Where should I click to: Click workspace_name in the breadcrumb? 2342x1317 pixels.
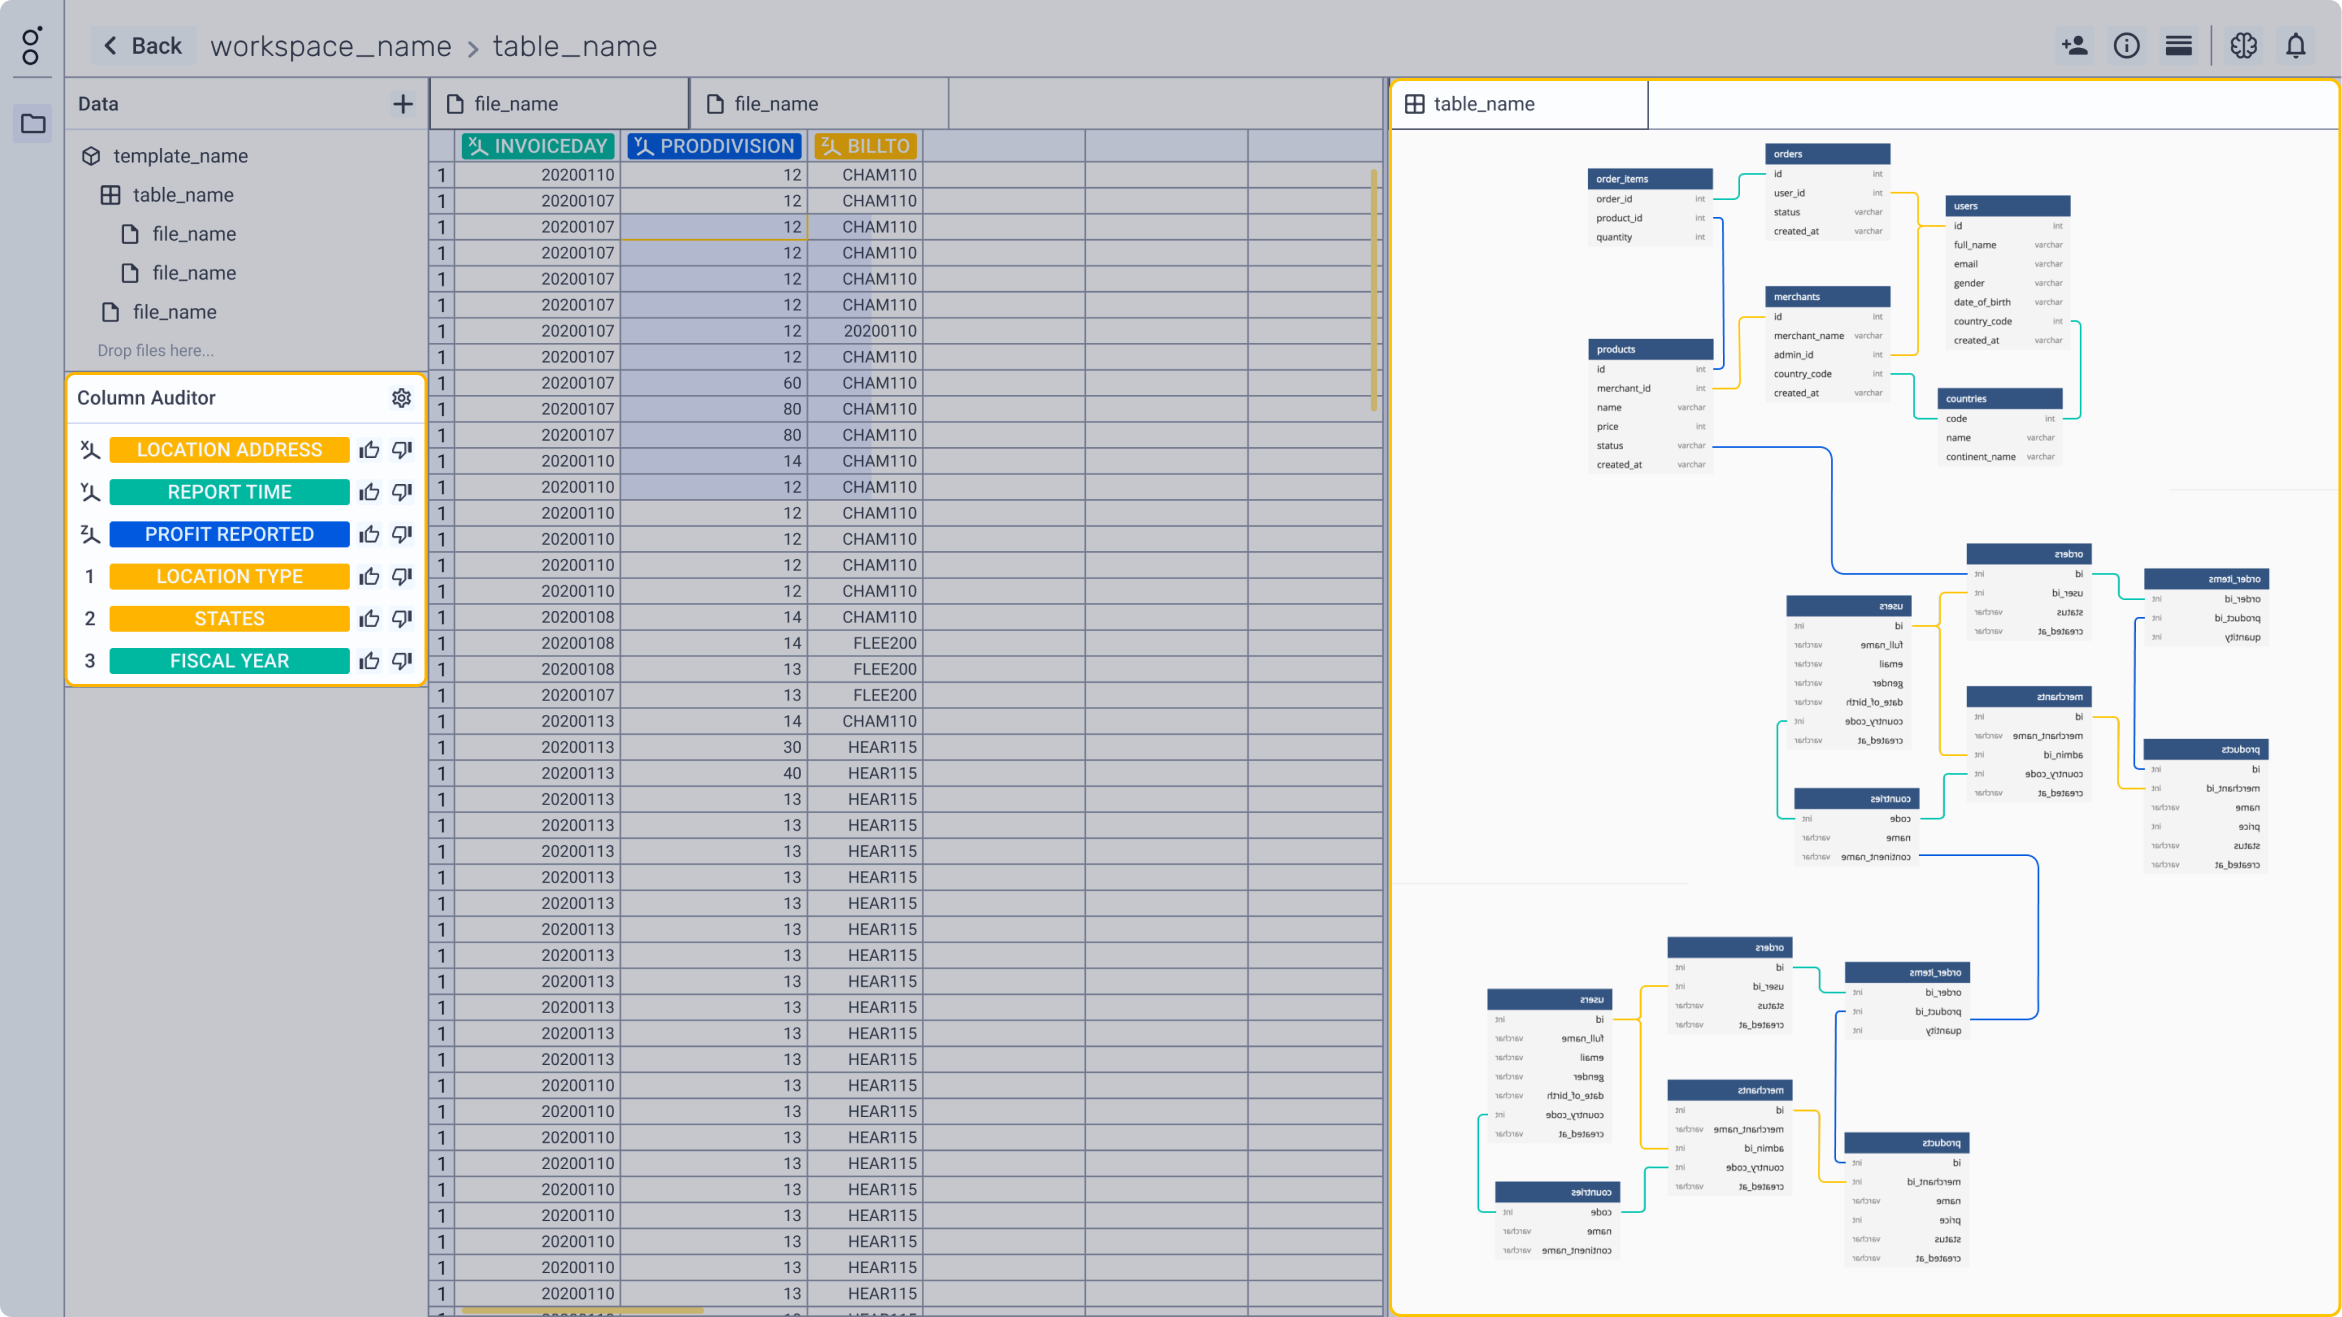point(331,46)
